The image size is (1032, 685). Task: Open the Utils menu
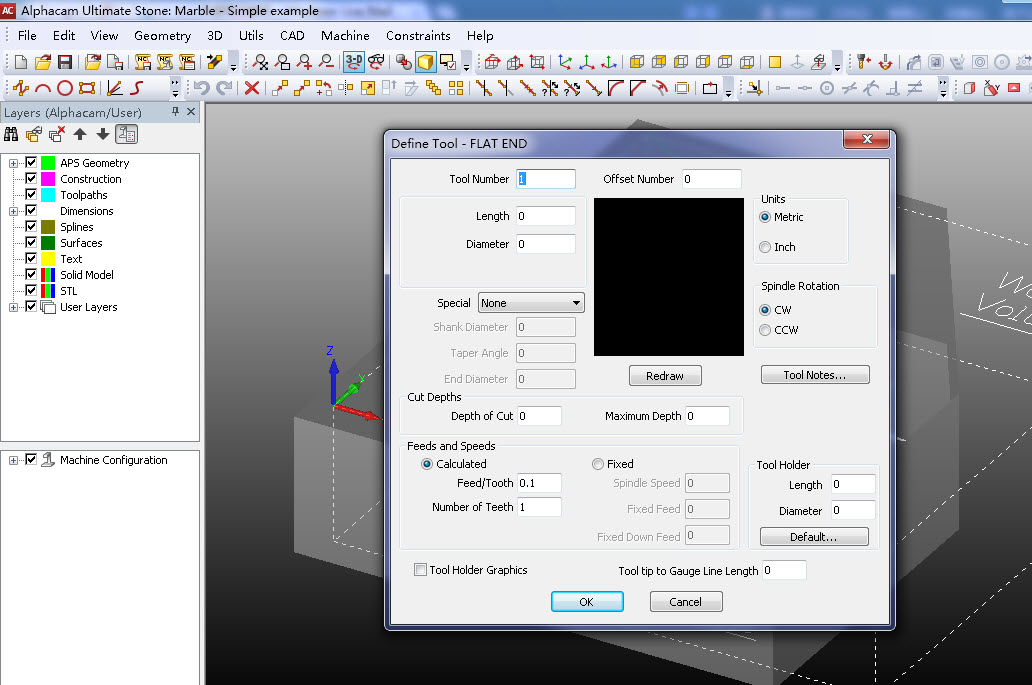pyautogui.click(x=251, y=36)
